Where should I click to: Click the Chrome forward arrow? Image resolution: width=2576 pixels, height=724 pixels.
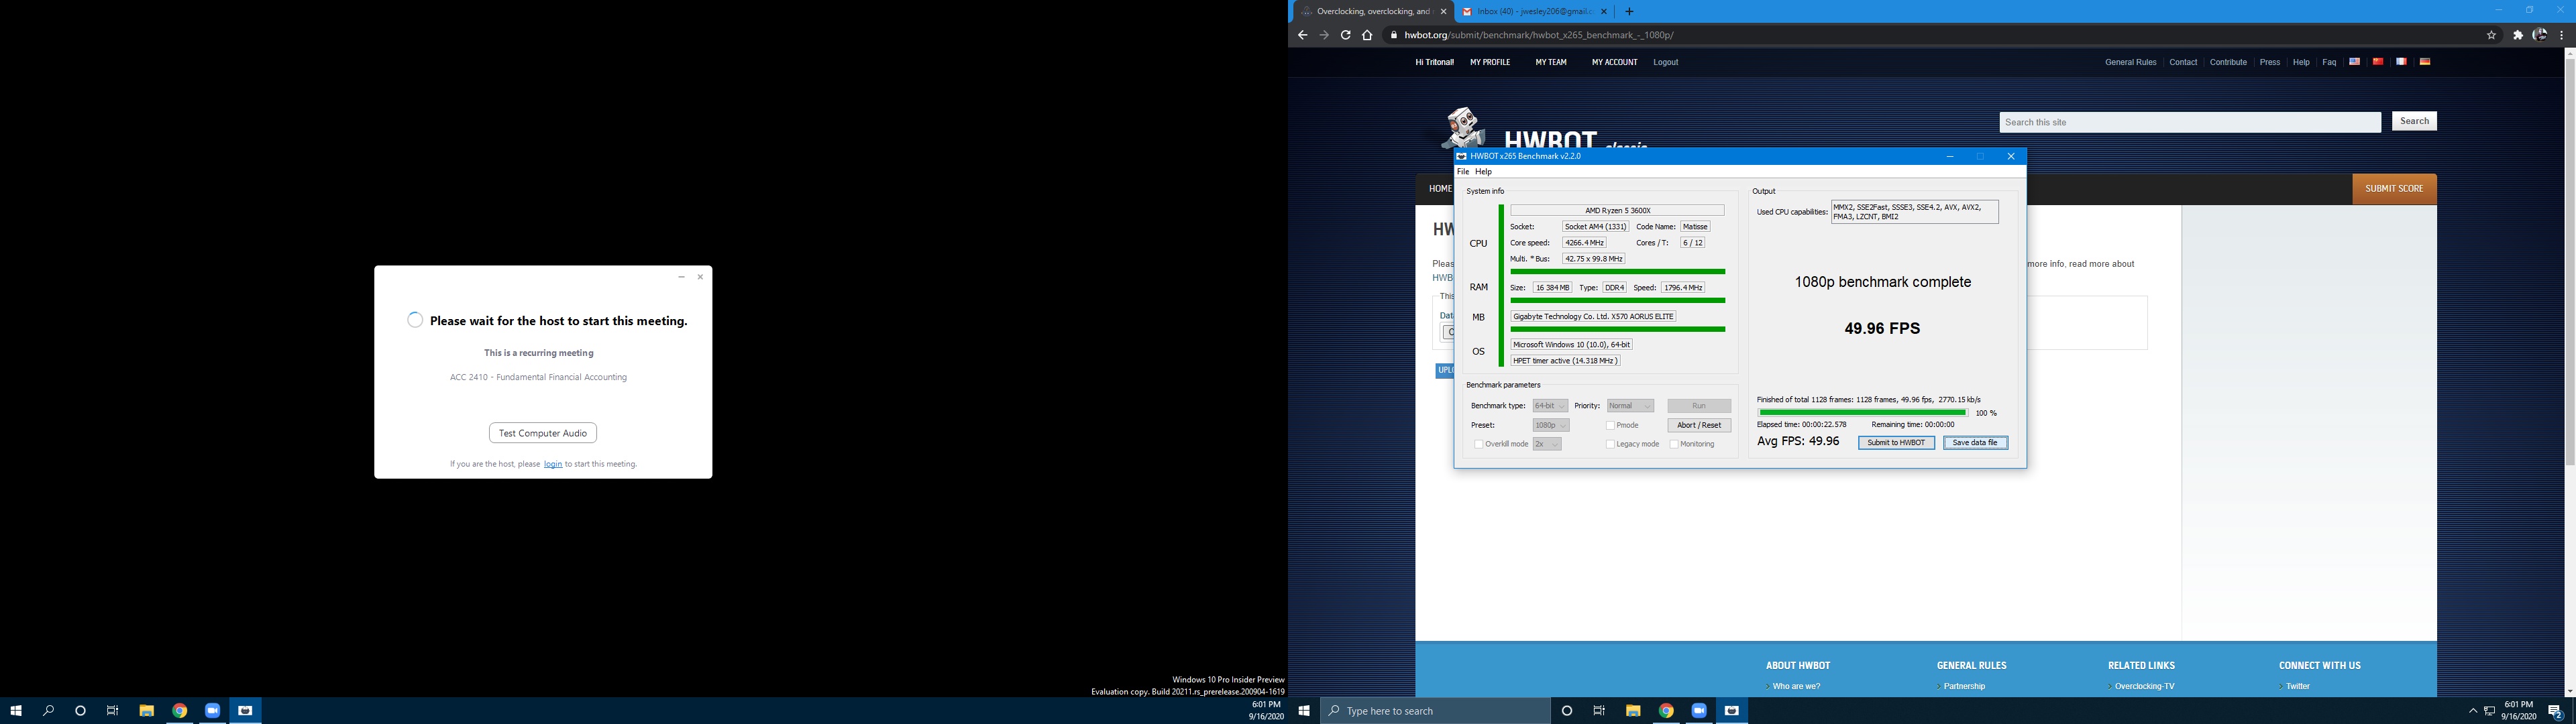tap(1324, 35)
